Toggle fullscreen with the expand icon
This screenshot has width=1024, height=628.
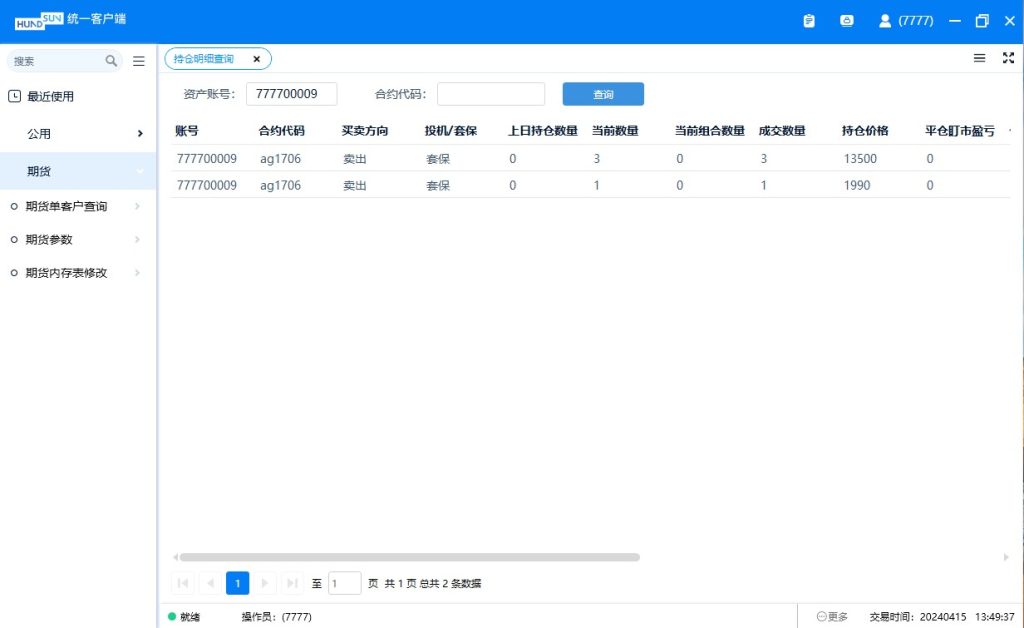pyautogui.click(x=1008, y=58)
